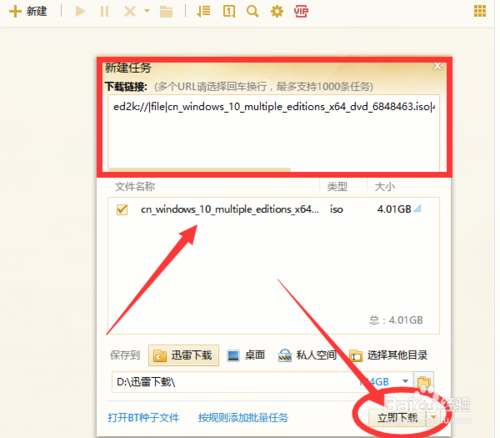
Task: Click the 立即下载 button
Action: point(397,417)
